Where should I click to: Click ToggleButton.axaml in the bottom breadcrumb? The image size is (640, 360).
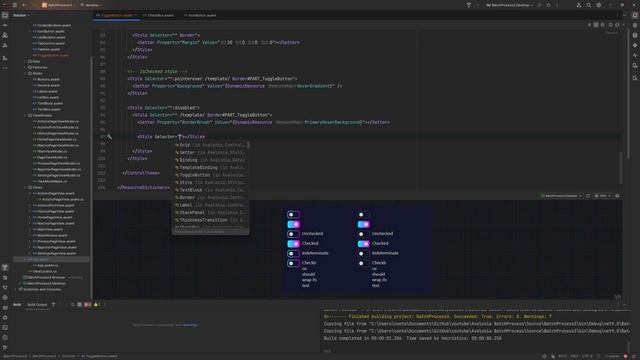[99, 356]
